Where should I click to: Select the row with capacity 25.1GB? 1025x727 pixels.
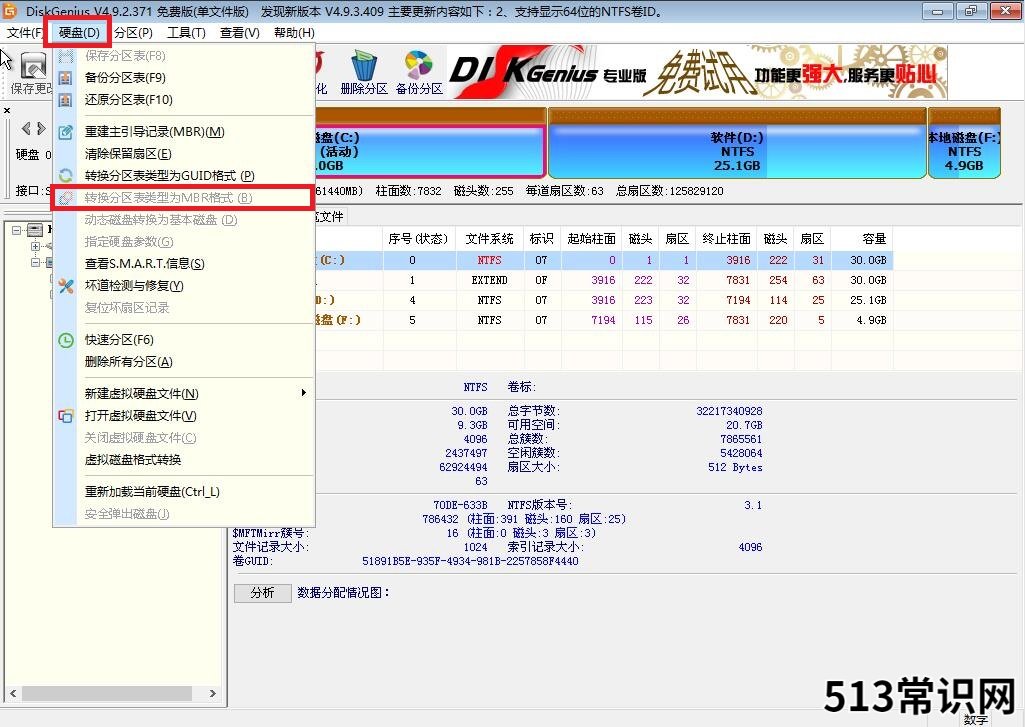click(x=604, y=300)
